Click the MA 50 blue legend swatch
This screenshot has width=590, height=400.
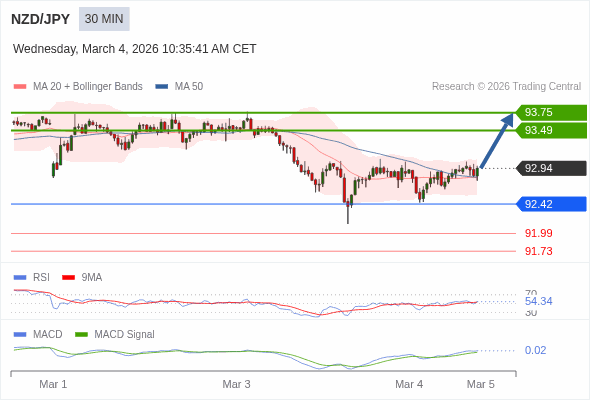[x=162, y=87]
